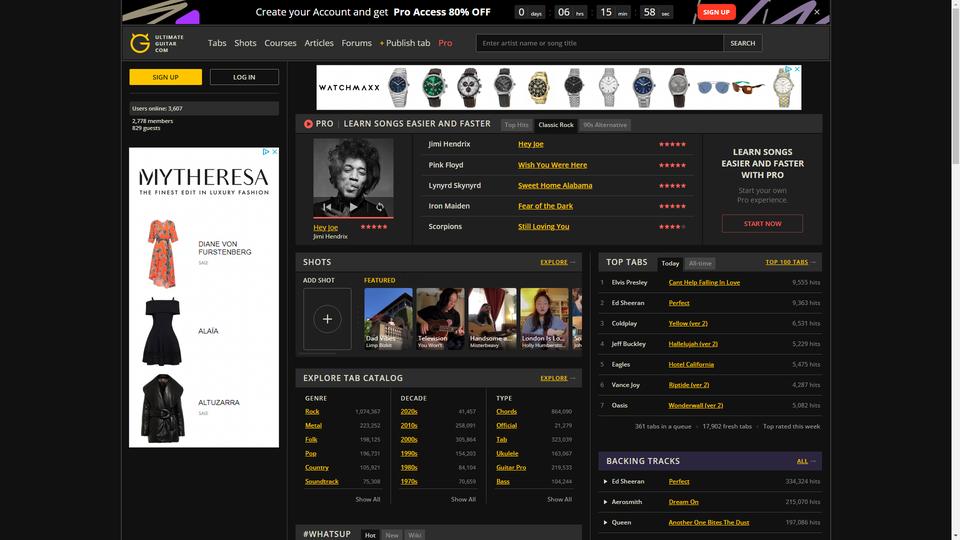The image size is (960, 540).
Task: Open Wish You Were Here tab
Action: (552, 165)
